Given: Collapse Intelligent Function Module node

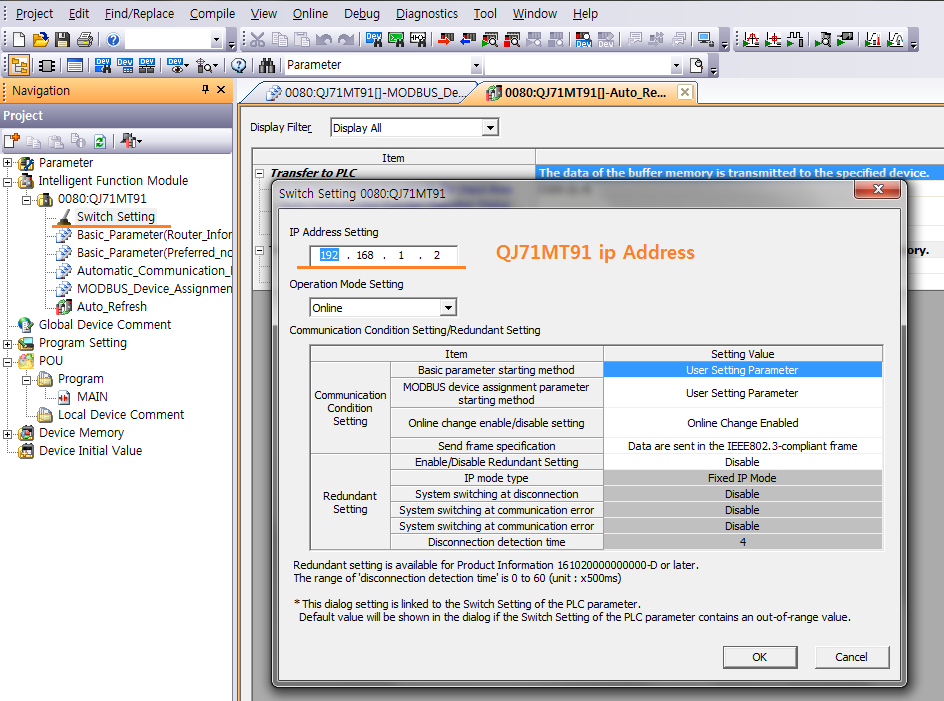Looking at the screenshot, I should [7, 181].
